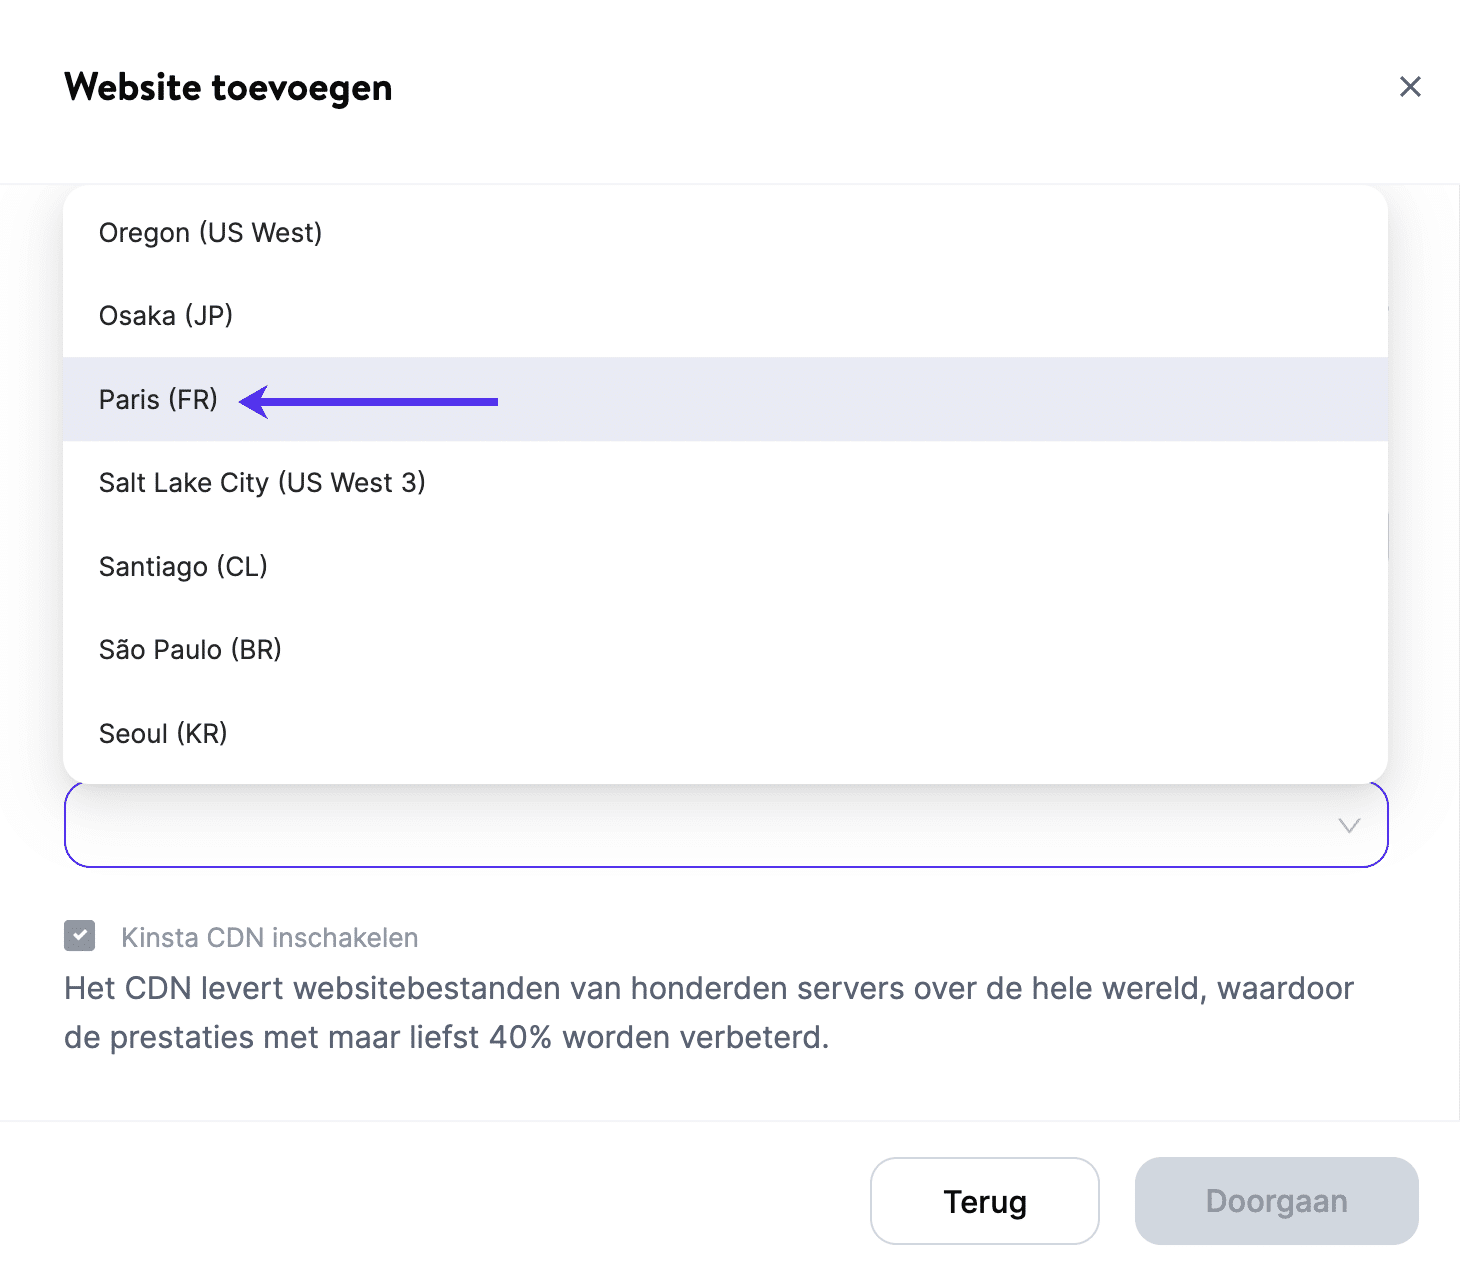Toggle the Kinsta CDN checkbox
The height and width of the screenshot is (1278, 1460).
(80, 936)
